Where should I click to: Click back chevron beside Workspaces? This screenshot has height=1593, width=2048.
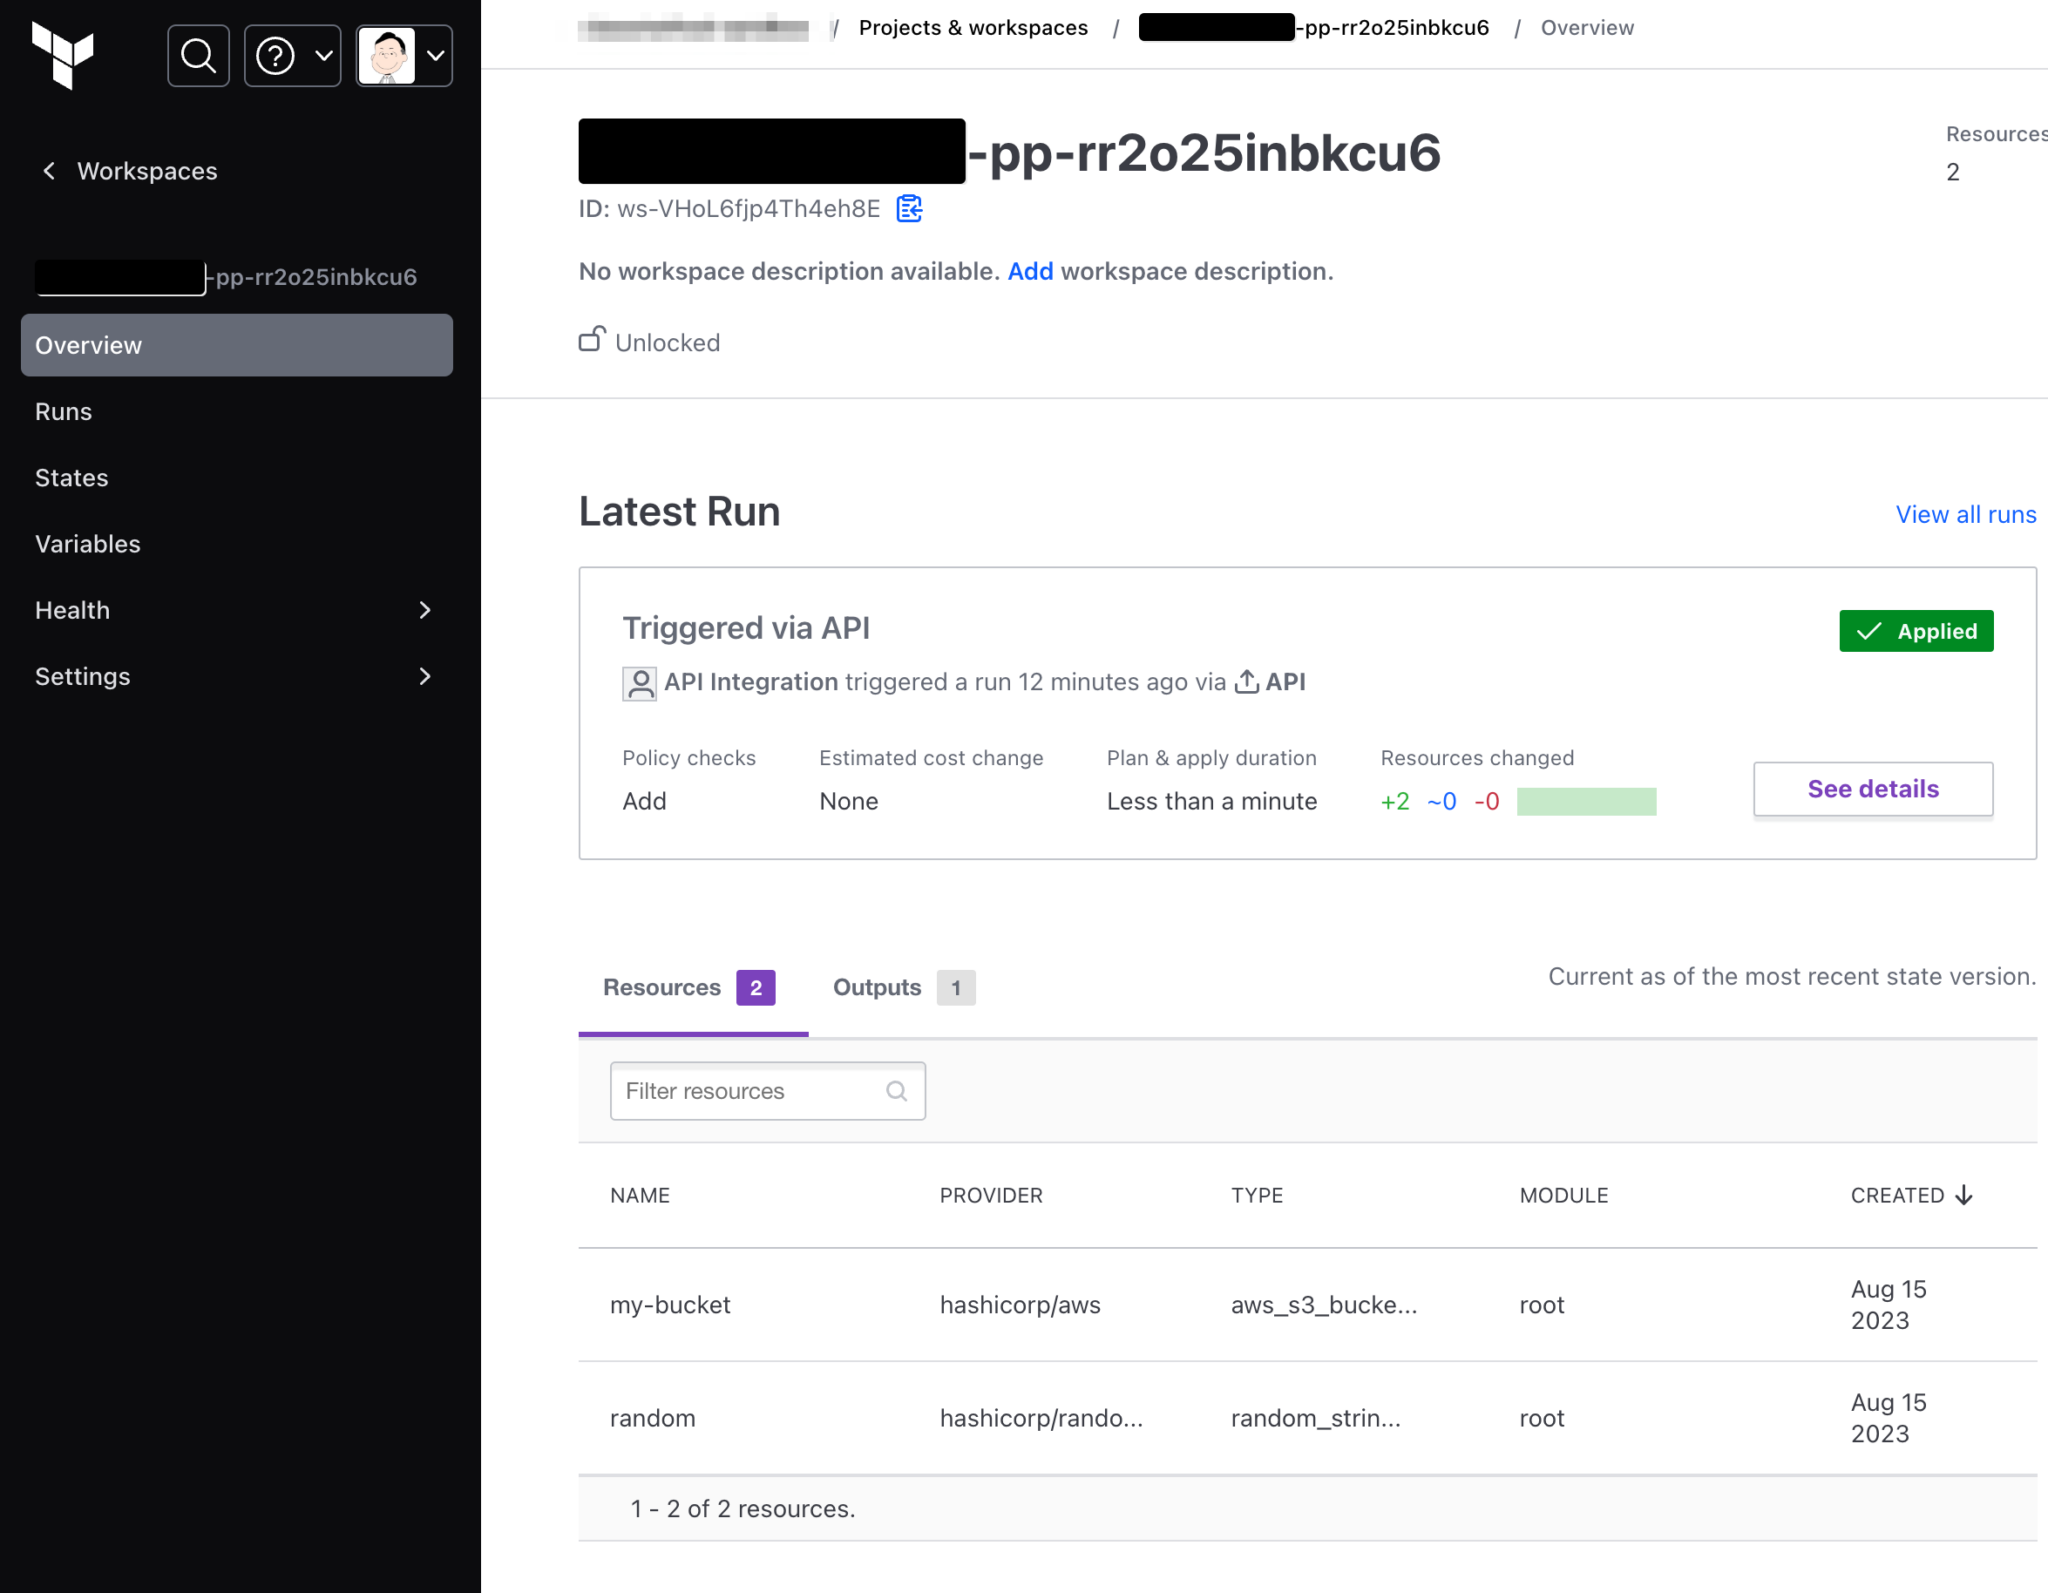(49, 171)
